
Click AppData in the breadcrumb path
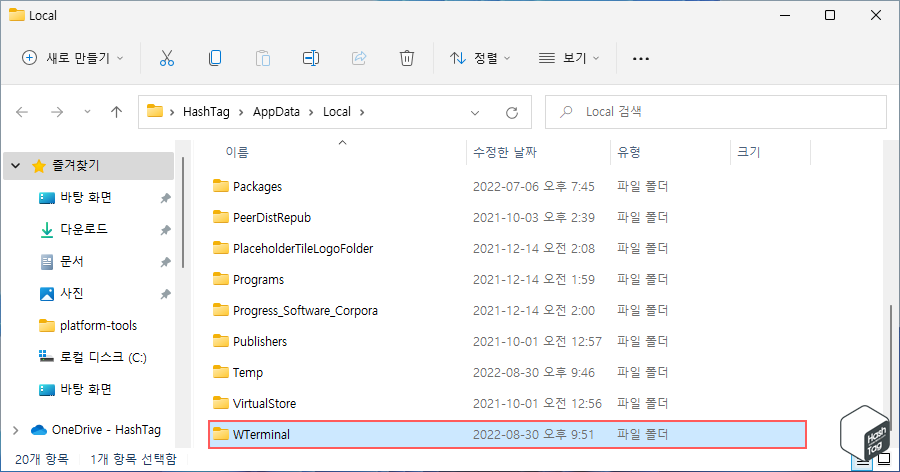[276, 111]
